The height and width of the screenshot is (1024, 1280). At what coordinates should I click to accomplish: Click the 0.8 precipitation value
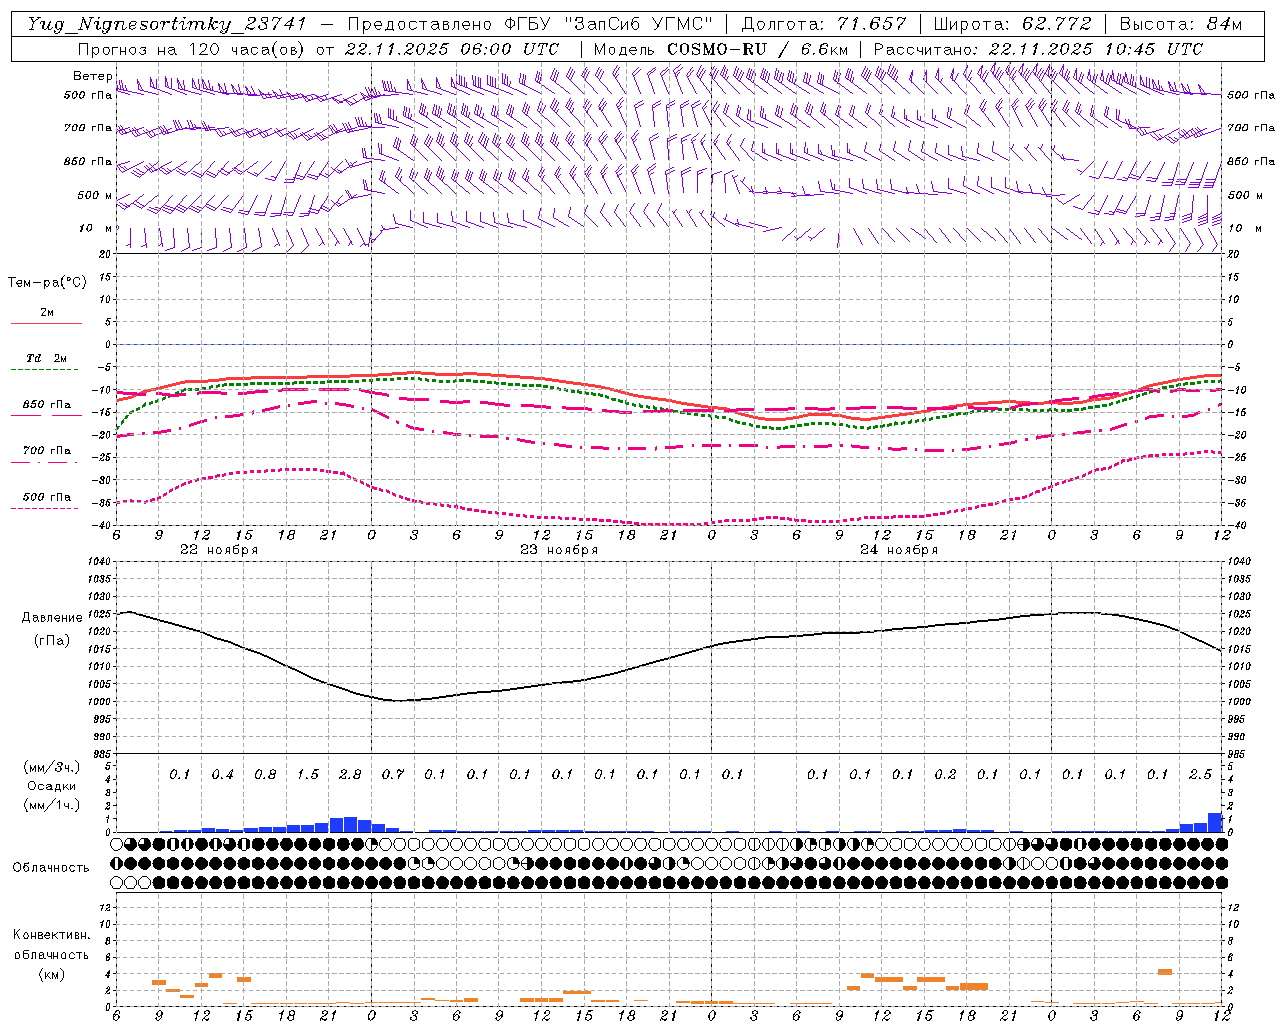[265, 775]
